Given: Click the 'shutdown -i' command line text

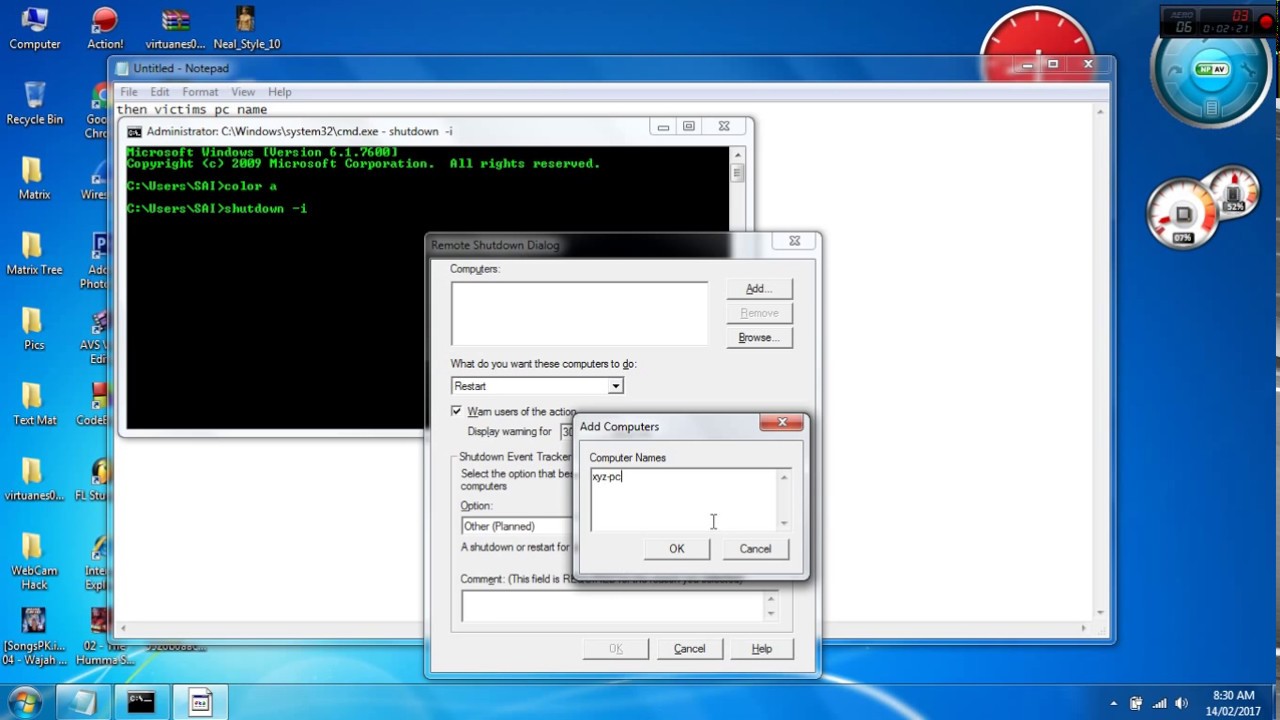Looking at the screenshot, I should tap(265, 208).
